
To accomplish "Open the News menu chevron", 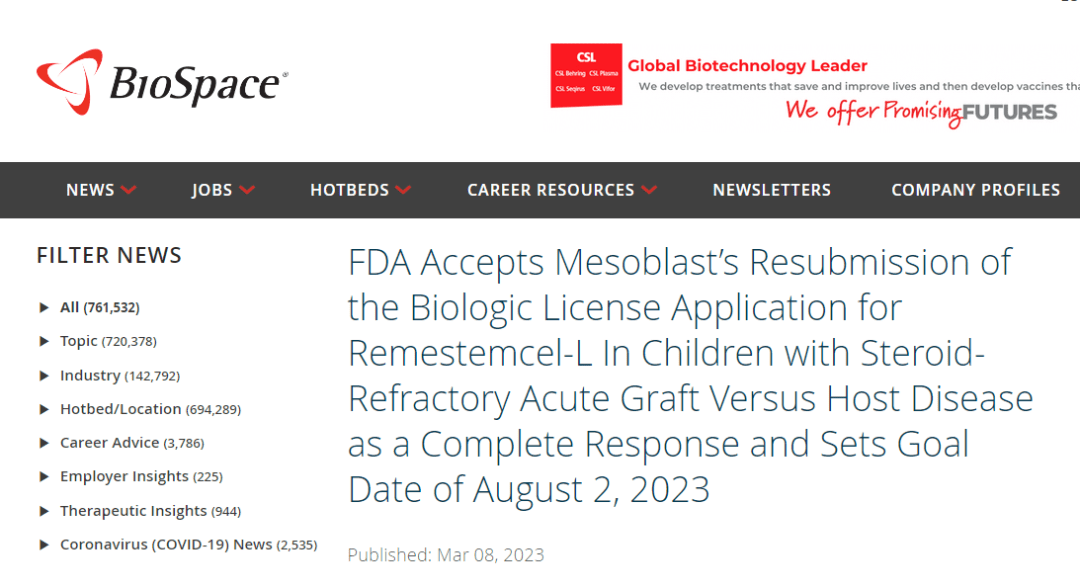I will click(x=128, y=190).
